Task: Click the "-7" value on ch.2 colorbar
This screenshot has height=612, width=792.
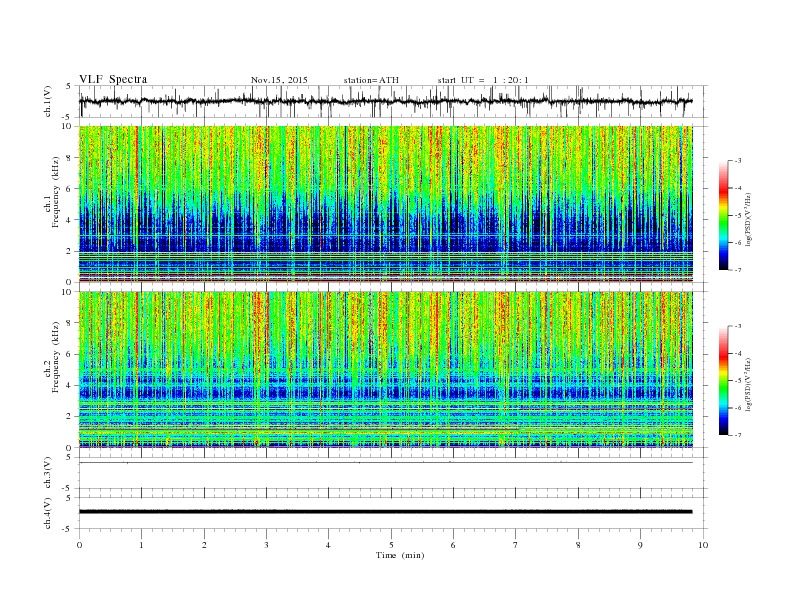Action: [x=738, y=435]
